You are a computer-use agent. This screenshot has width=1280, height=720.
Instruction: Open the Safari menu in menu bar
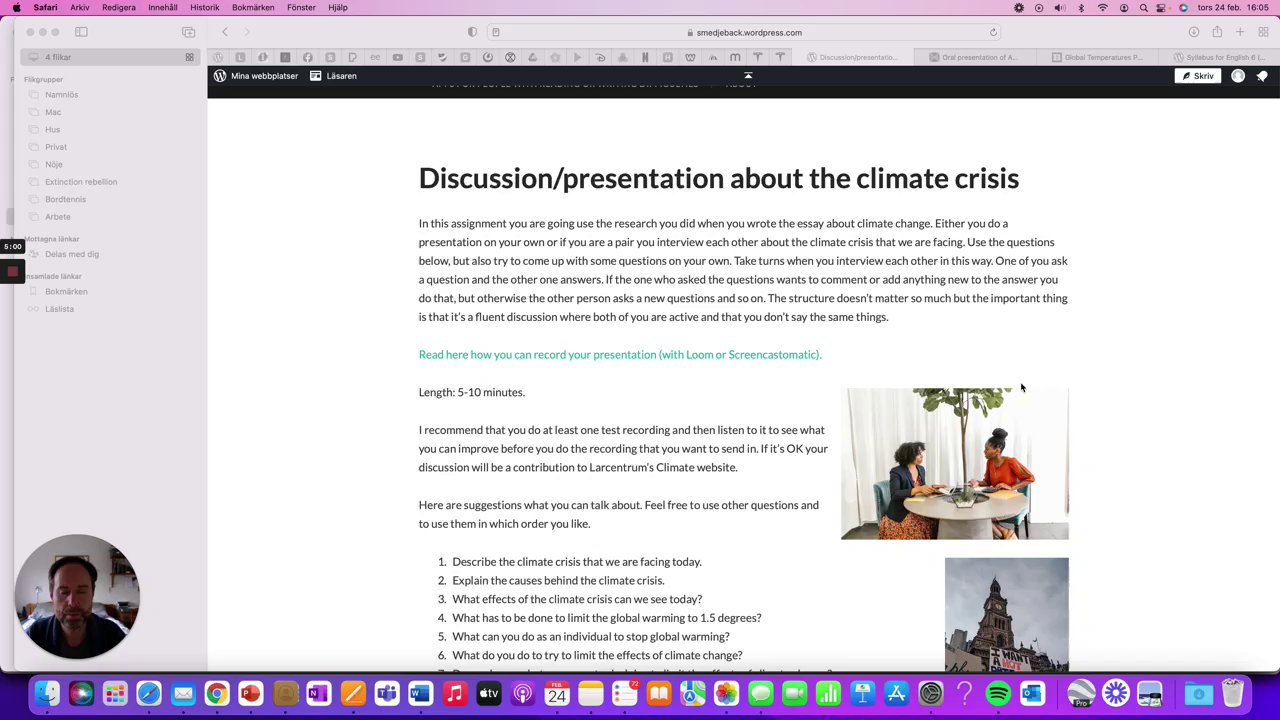tap(45, 7)
